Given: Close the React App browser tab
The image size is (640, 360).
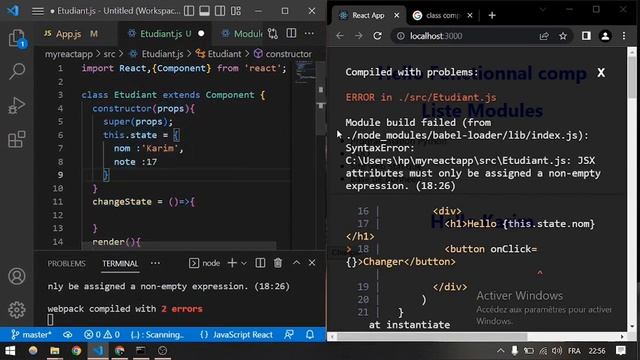Looking at the screenshot, I should pos(396,16).
